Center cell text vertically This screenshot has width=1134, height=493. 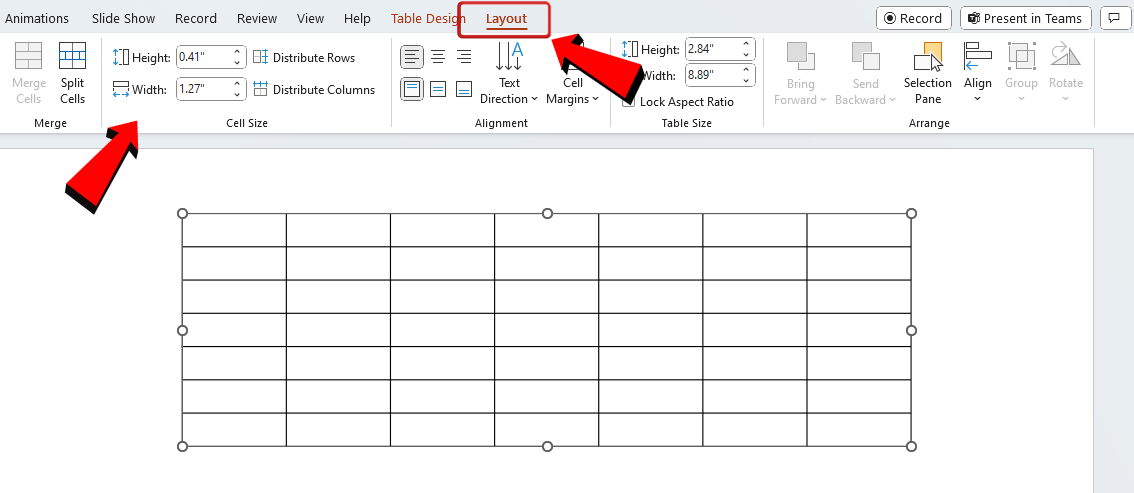pos(438,90)
